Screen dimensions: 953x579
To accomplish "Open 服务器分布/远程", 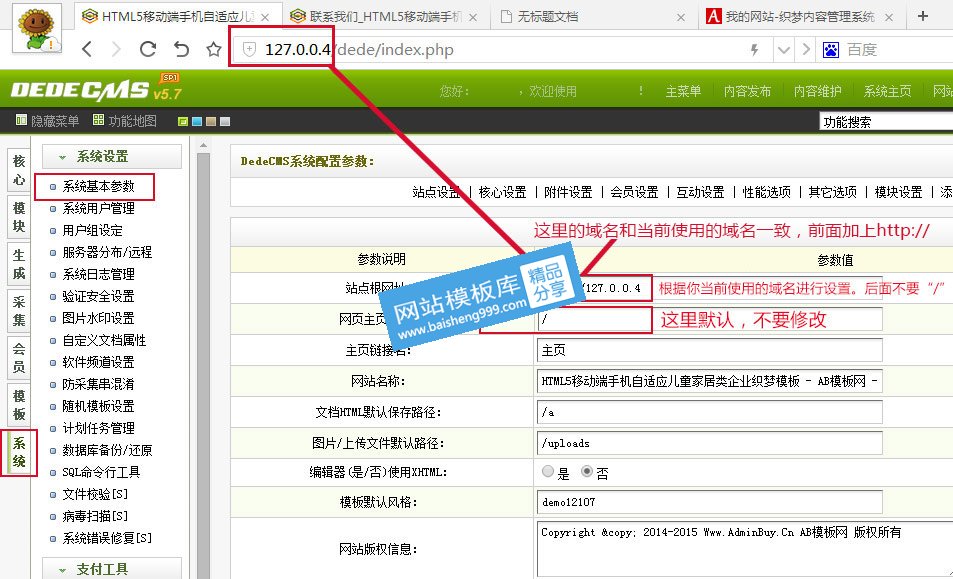I will point(107,252).
